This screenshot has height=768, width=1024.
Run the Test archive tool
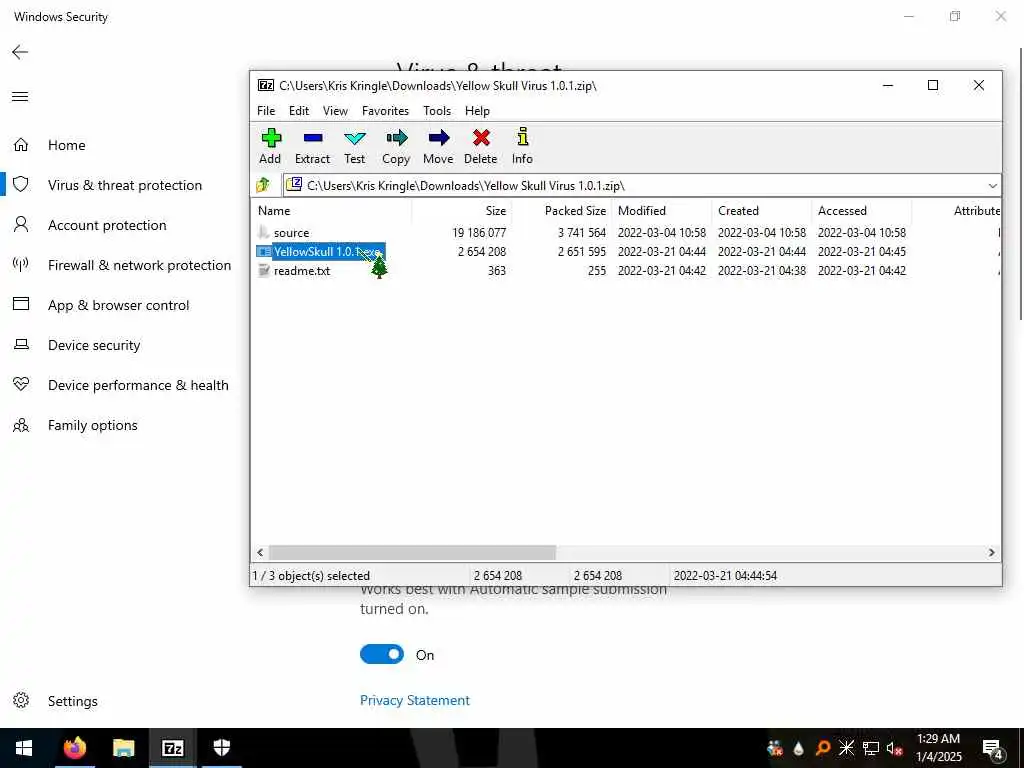click(x=355, y=138)
